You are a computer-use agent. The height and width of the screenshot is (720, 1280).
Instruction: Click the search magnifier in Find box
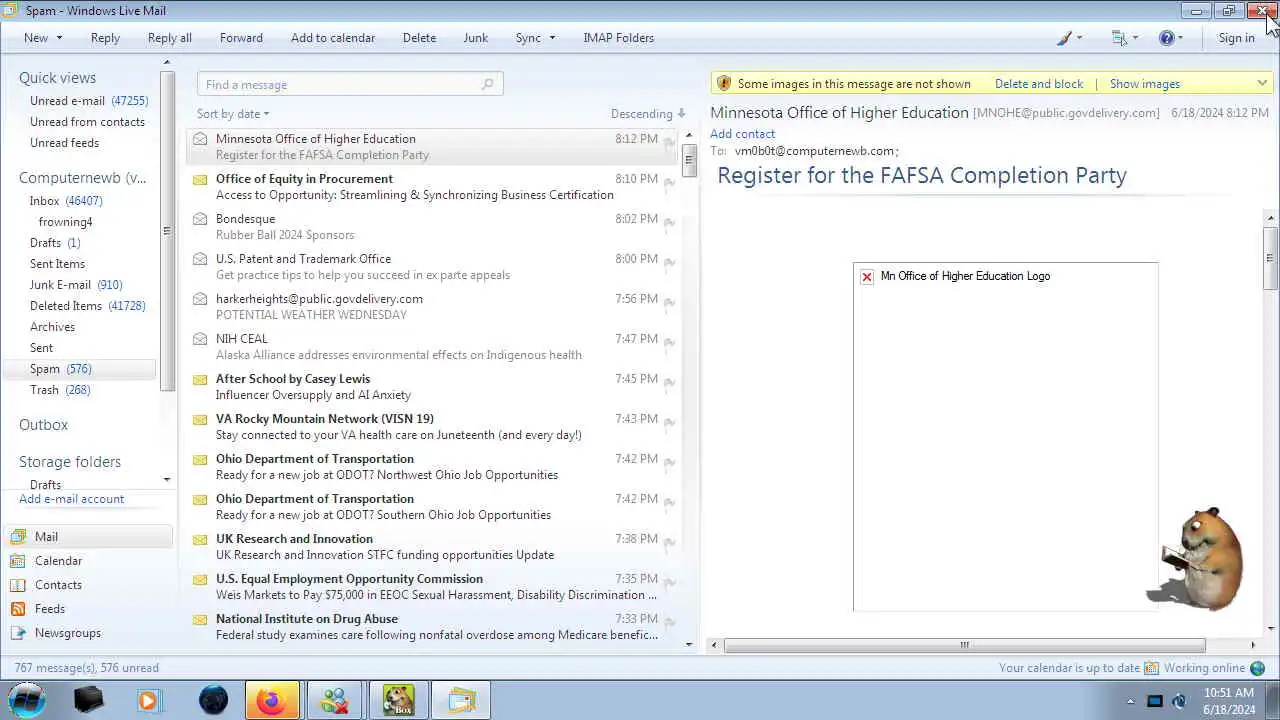click(x=488, y=85)
